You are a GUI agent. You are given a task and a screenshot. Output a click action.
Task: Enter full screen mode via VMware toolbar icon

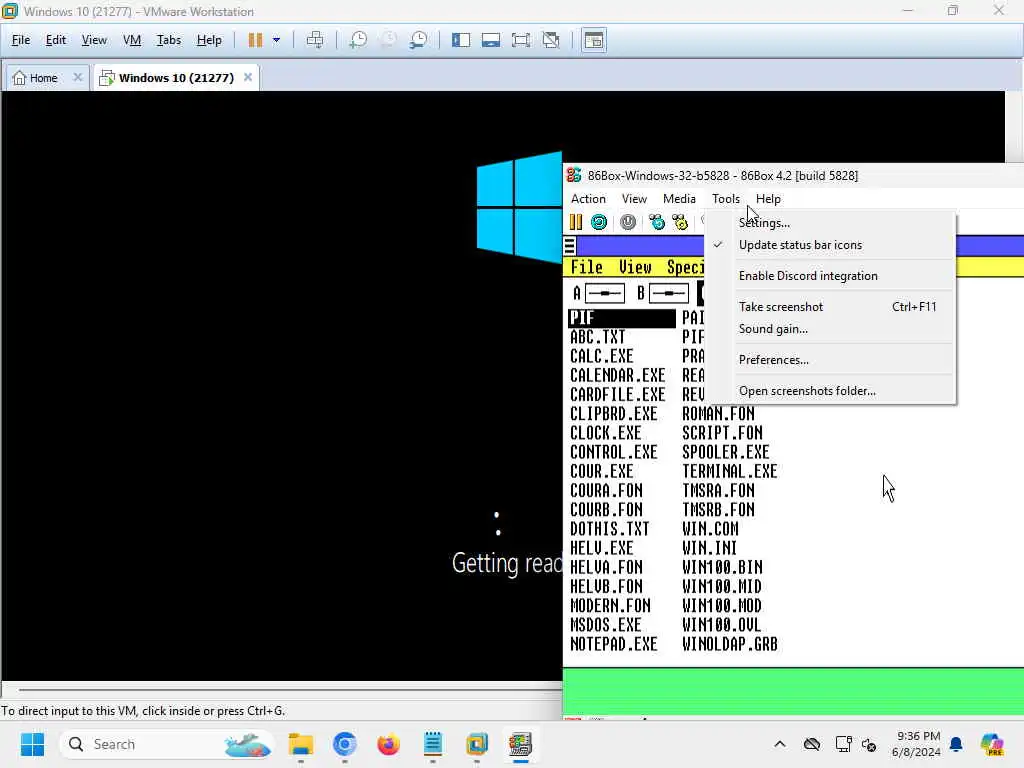point(521,40)
